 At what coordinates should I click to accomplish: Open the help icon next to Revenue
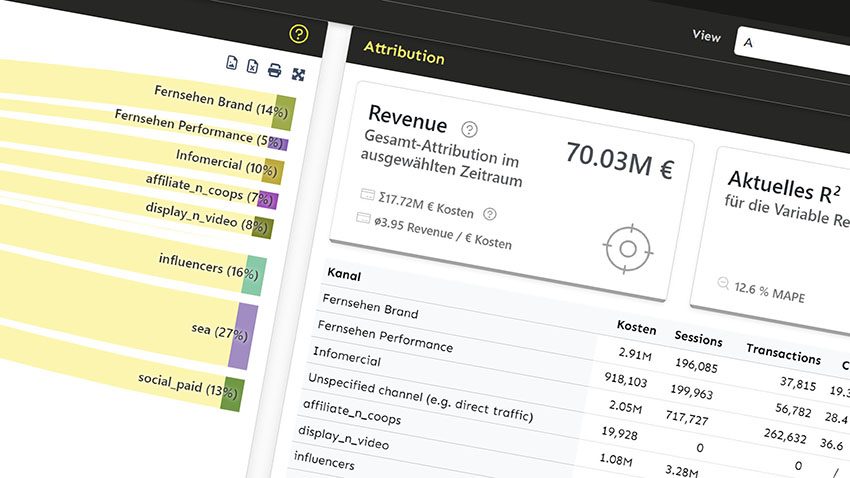click(469, 129)
